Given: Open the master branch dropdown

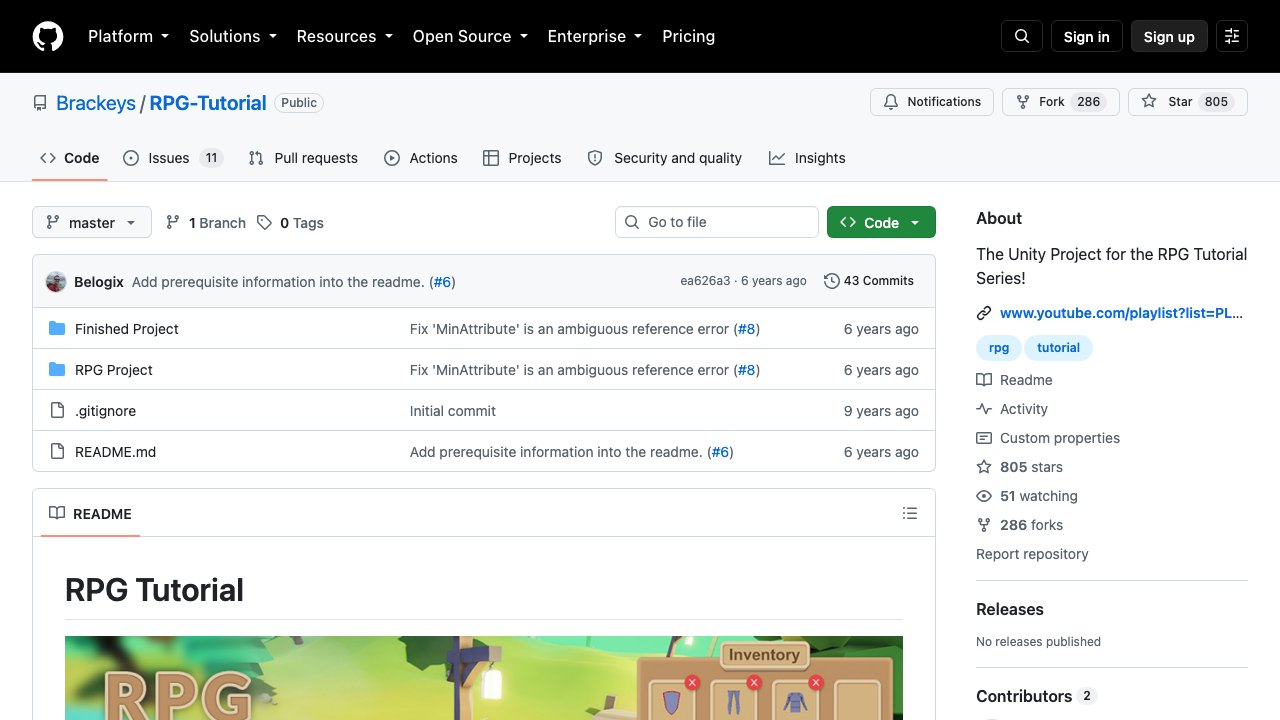Looking at the screenshot, I should (92, 222).
